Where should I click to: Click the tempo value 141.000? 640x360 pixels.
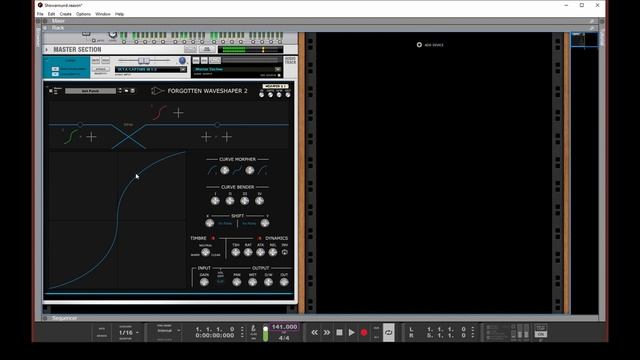pos(284,327)
